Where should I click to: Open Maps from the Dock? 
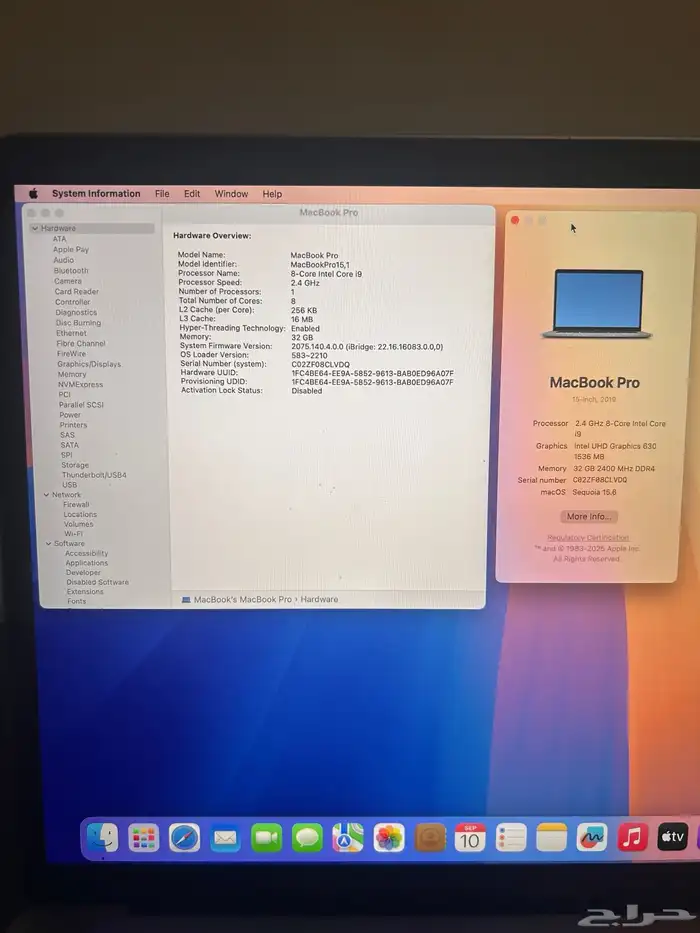(x=348, y=838)
